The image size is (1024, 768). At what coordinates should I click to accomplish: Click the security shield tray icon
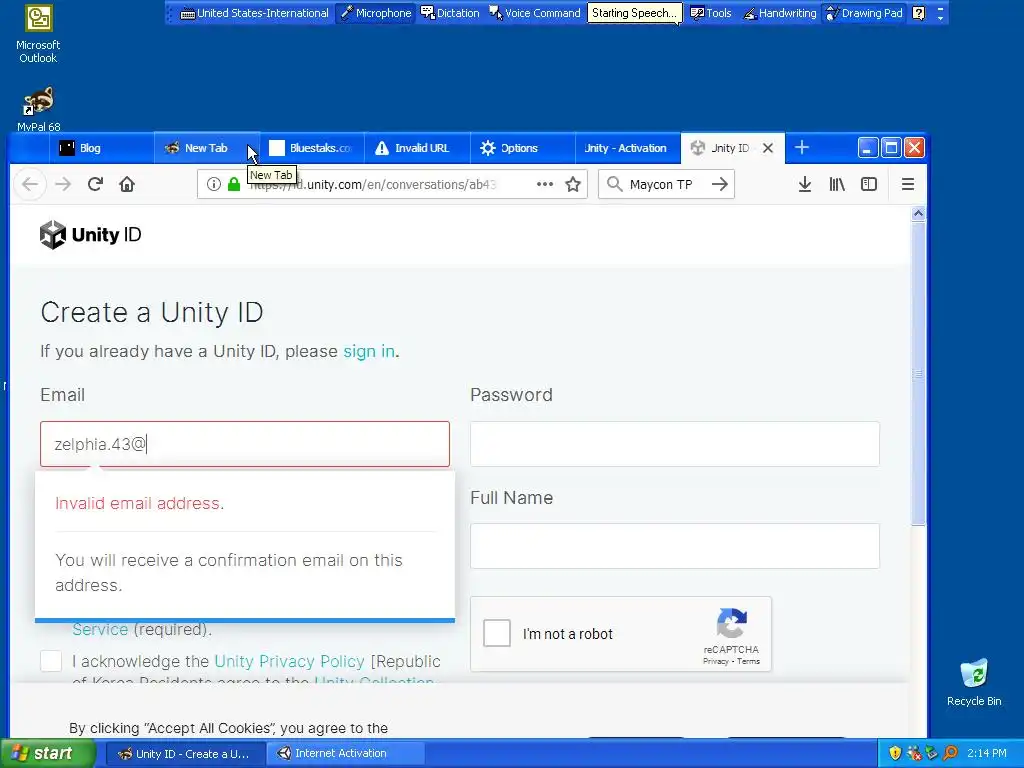(x=895, y=753)
